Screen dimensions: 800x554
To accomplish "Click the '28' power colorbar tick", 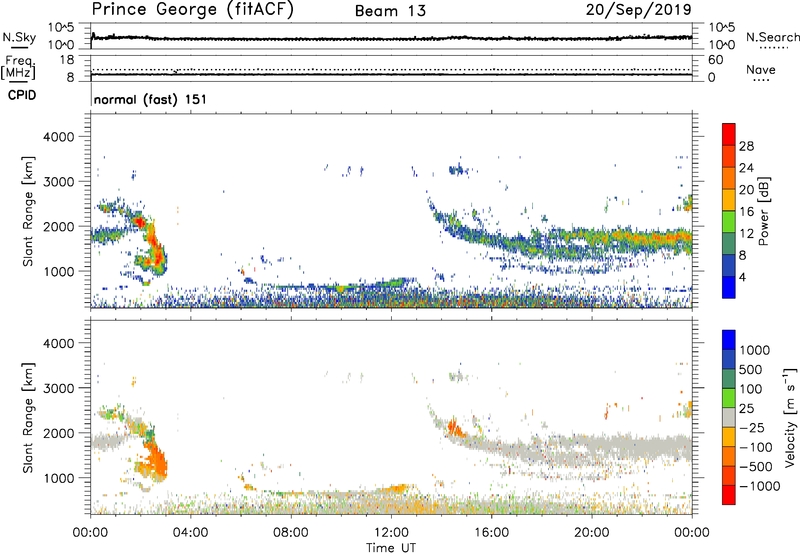I will coord(746,146).
